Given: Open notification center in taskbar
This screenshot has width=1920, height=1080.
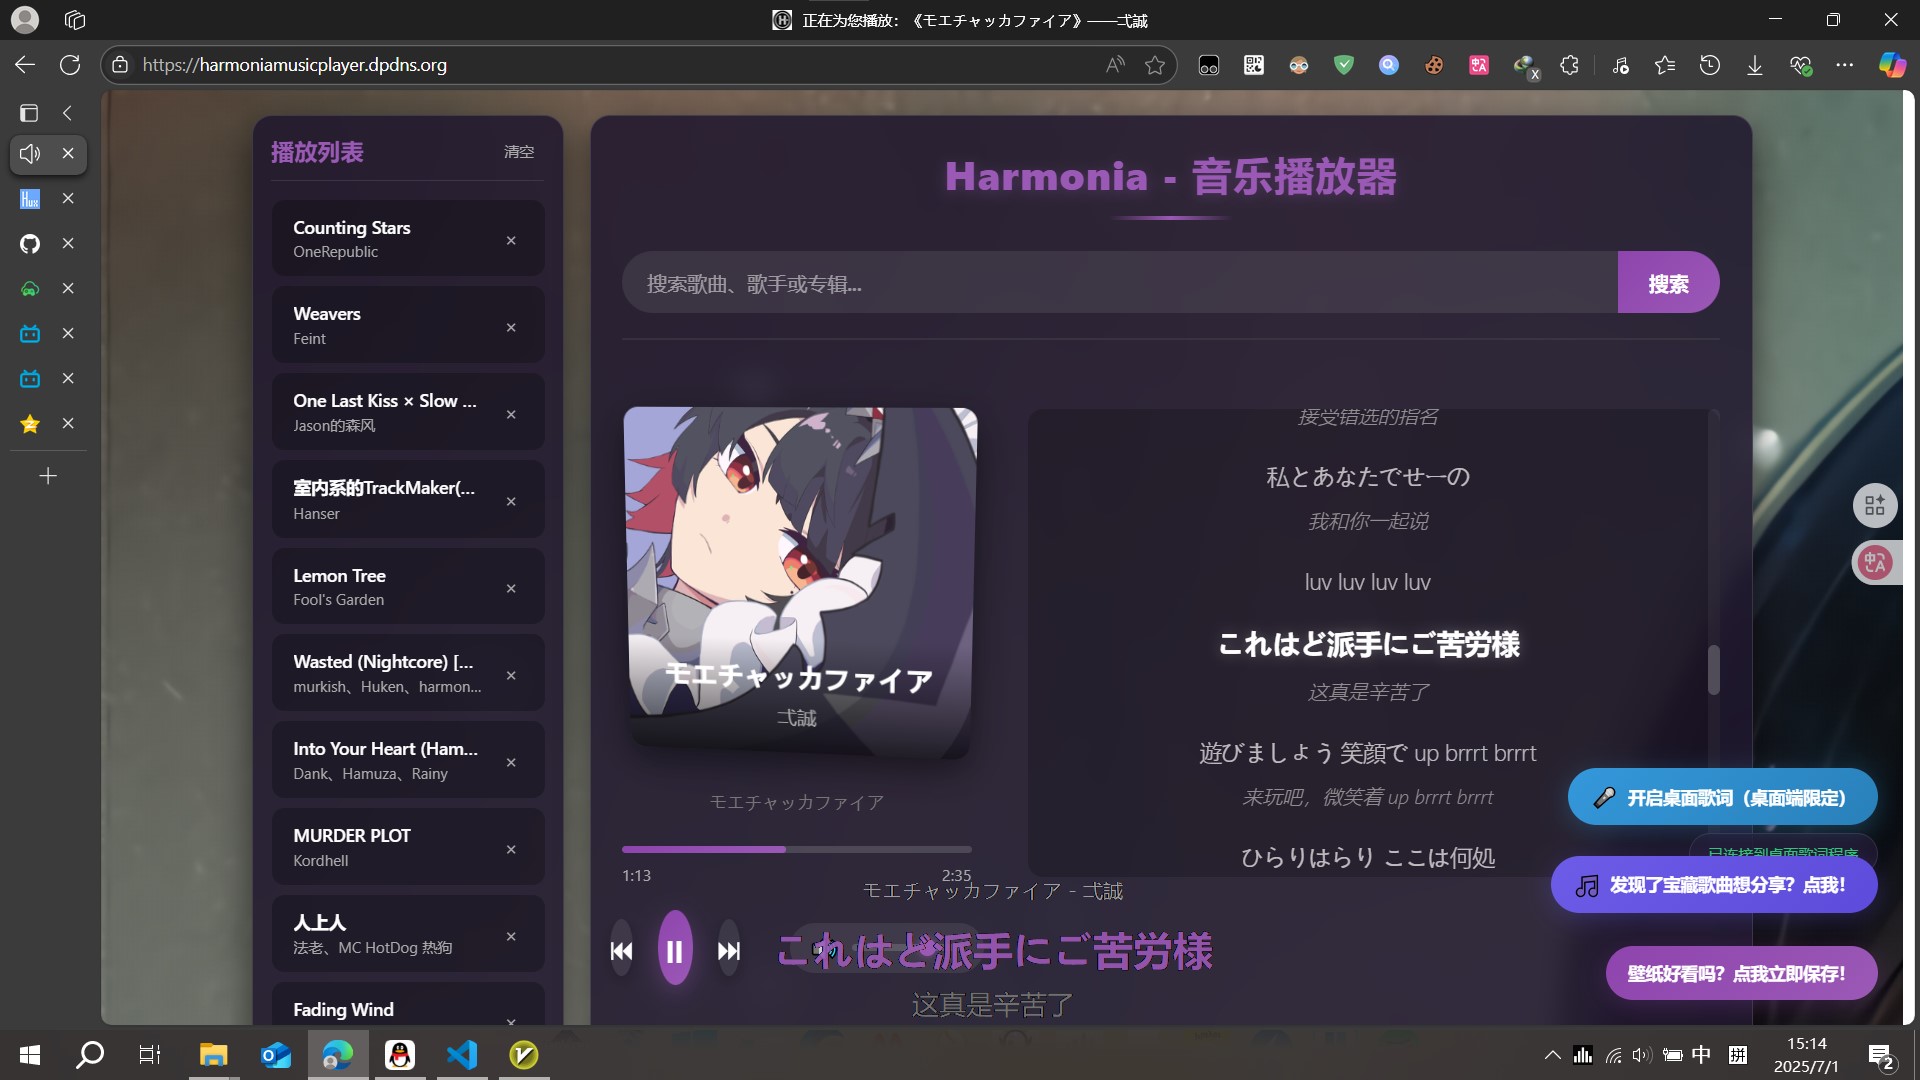Looking at the screenshot, I should click(x=1881, y=1056).
